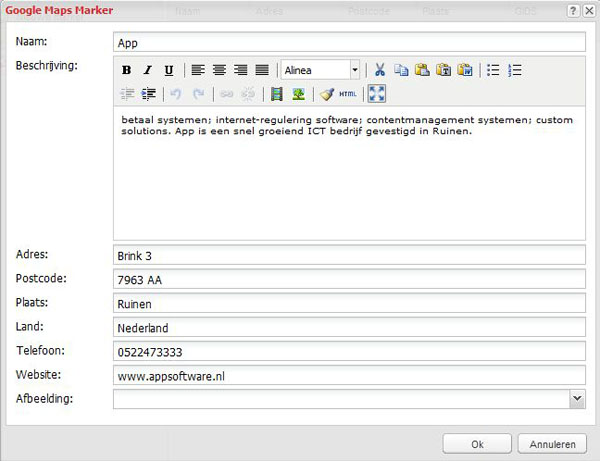Focus the Website field
600x461 pixels.
pos(349,375)
